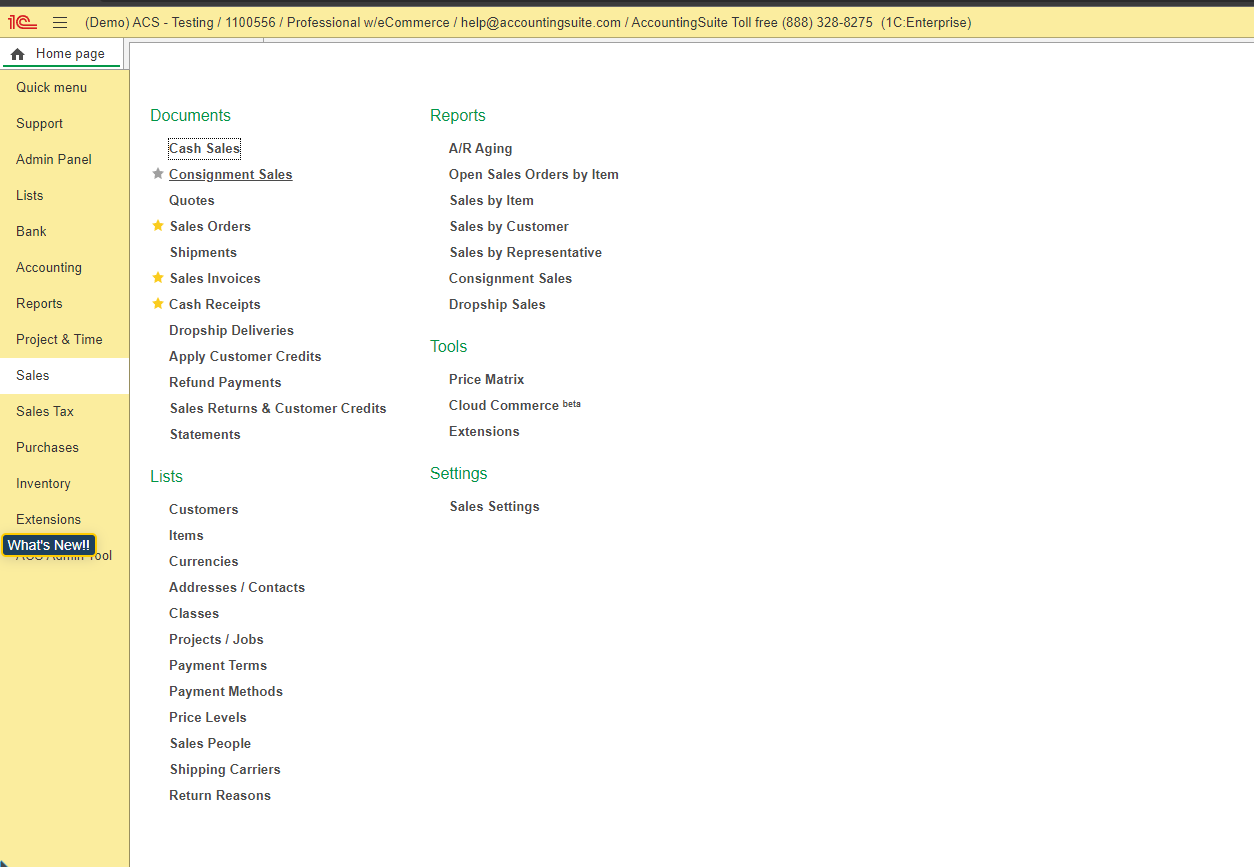Open Dropship Deliveries
The height and width of the screenshot is (867, 1254).
click(231, 330)
